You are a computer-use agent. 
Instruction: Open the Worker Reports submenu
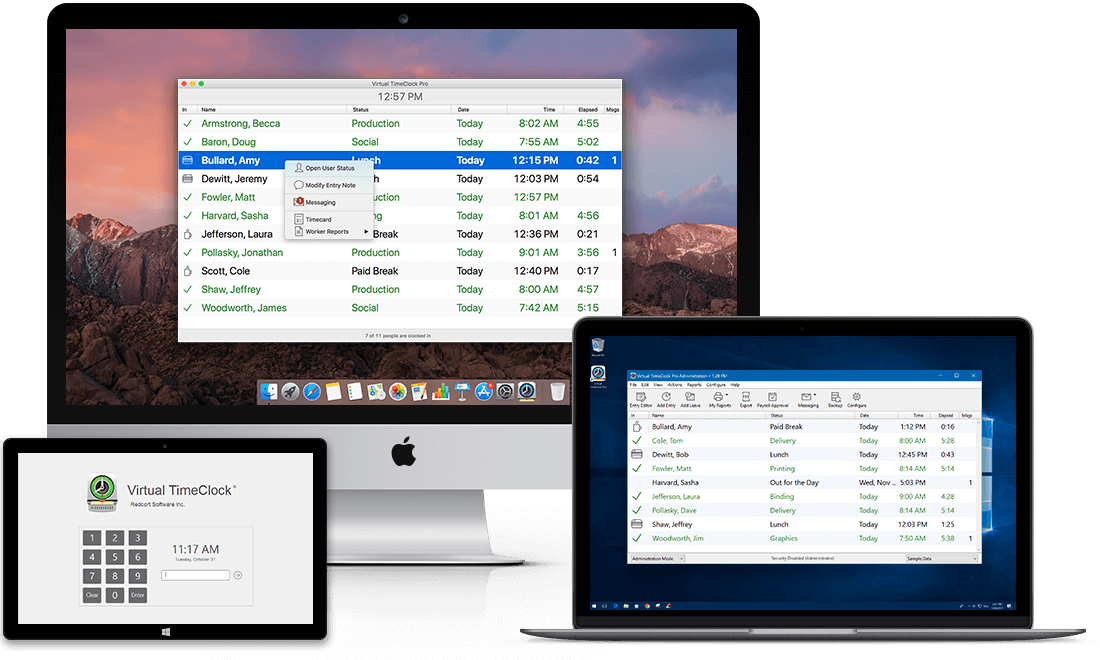(x=329, y=232)
